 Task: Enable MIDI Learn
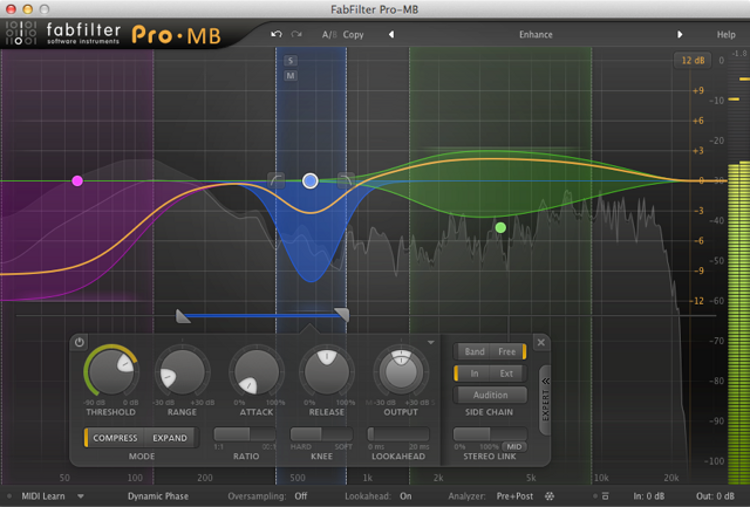(x=43, y=496)
